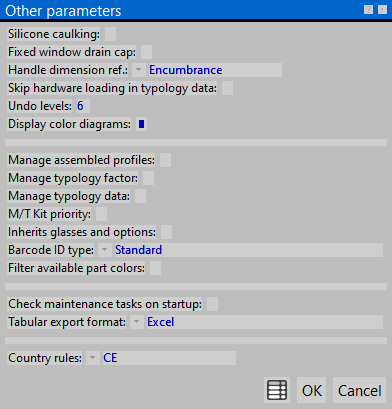392x409 pixels.
Task: Enable Manage assembled profiles checkbox
Action: click(x=165, y=160)
